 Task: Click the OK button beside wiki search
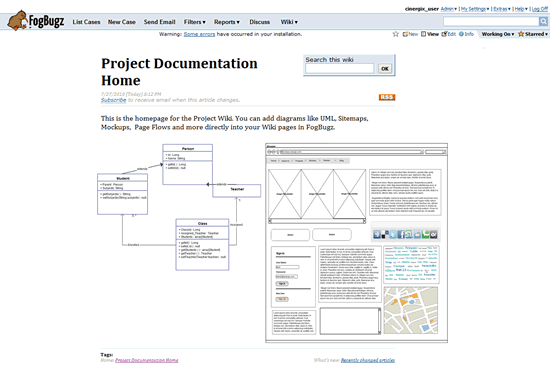pyautogui.click(x=385, y=68)
